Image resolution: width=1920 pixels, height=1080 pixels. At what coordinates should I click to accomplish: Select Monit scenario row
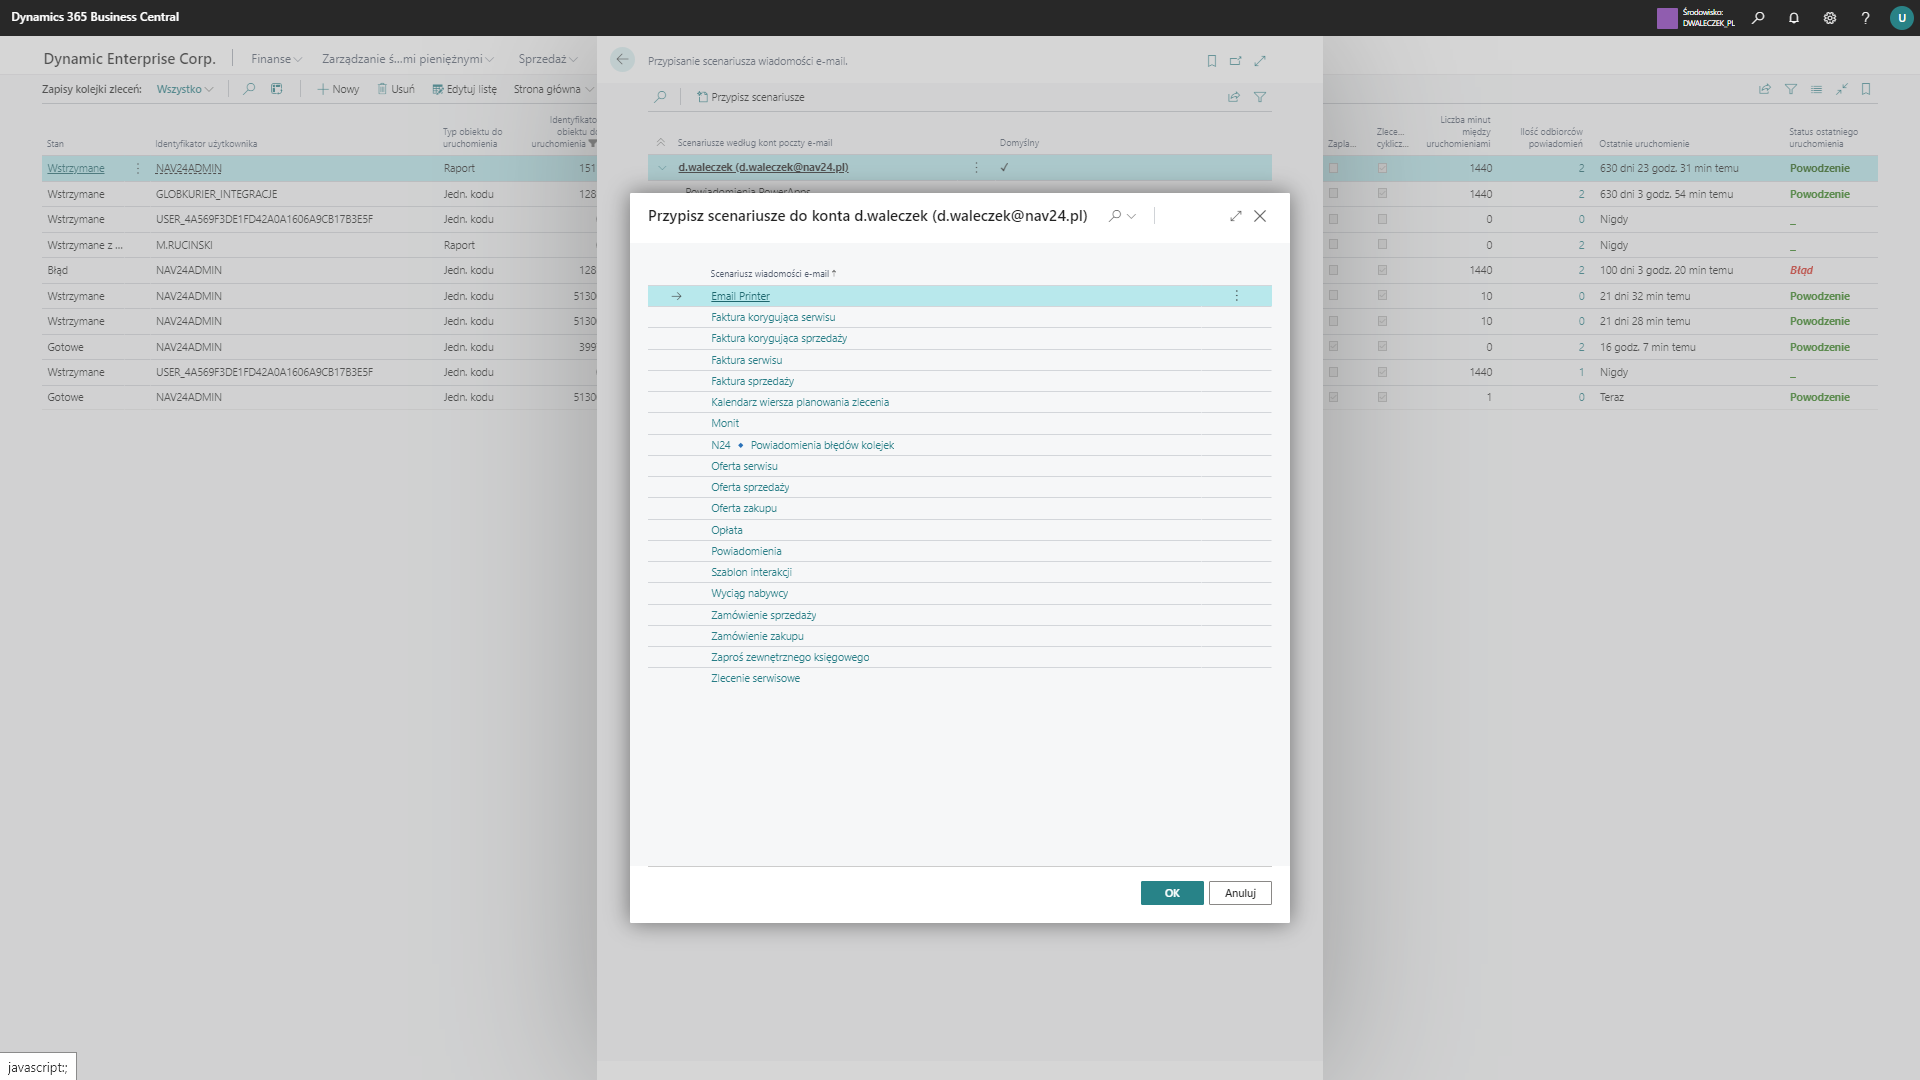(x=960, y=423)
